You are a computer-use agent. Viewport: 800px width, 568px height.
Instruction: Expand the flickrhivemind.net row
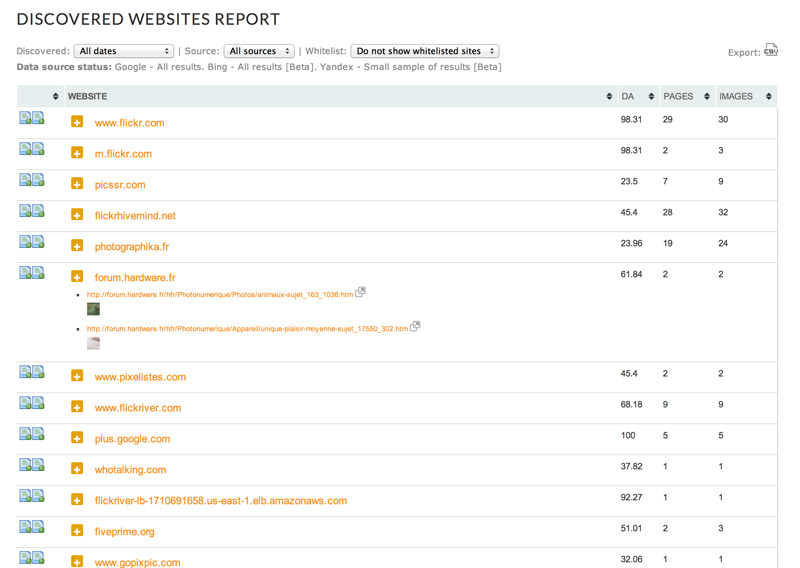coord(77,214)
